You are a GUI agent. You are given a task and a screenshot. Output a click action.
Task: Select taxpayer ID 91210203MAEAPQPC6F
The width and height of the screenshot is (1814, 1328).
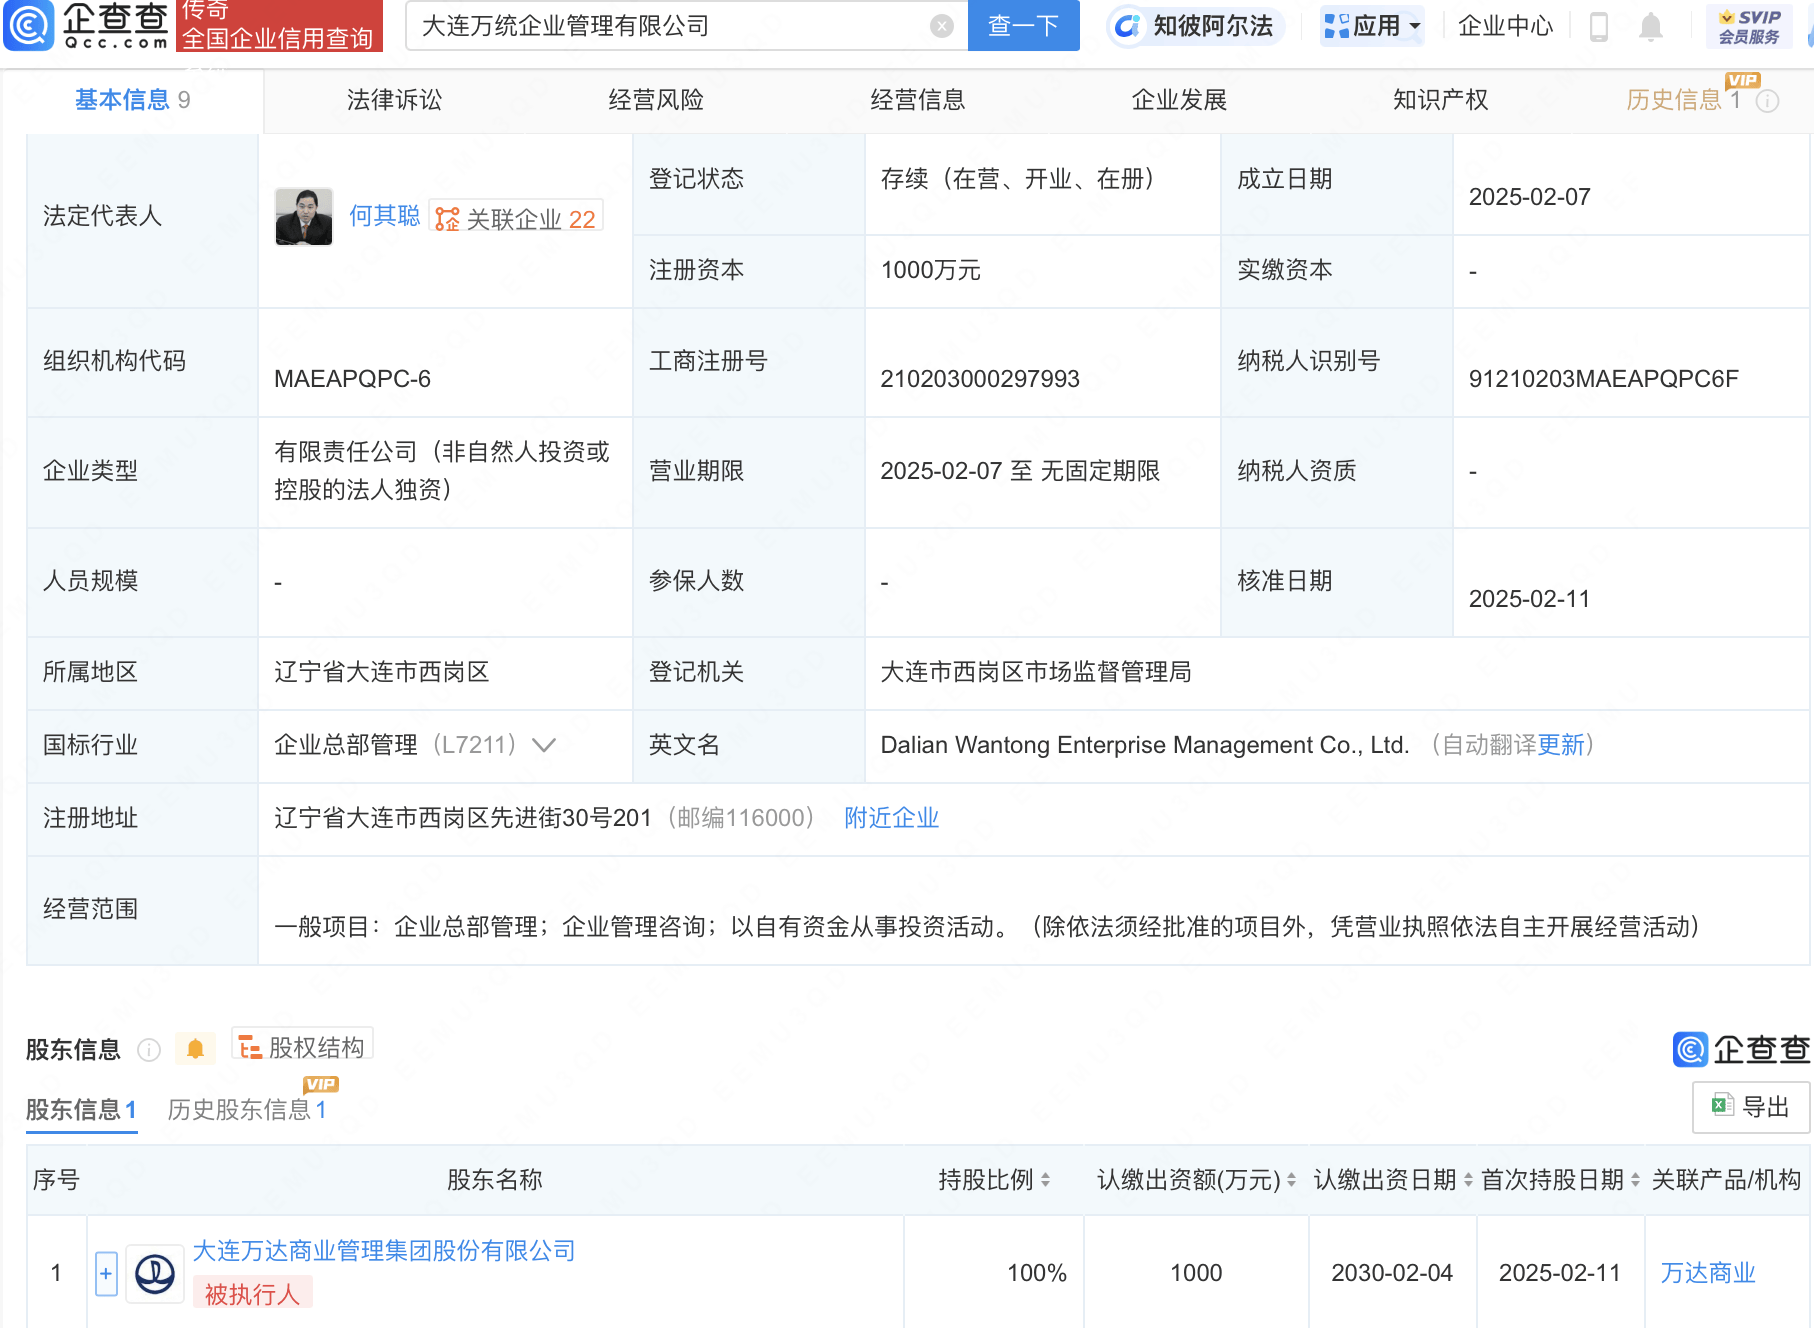coord(1603,379)
